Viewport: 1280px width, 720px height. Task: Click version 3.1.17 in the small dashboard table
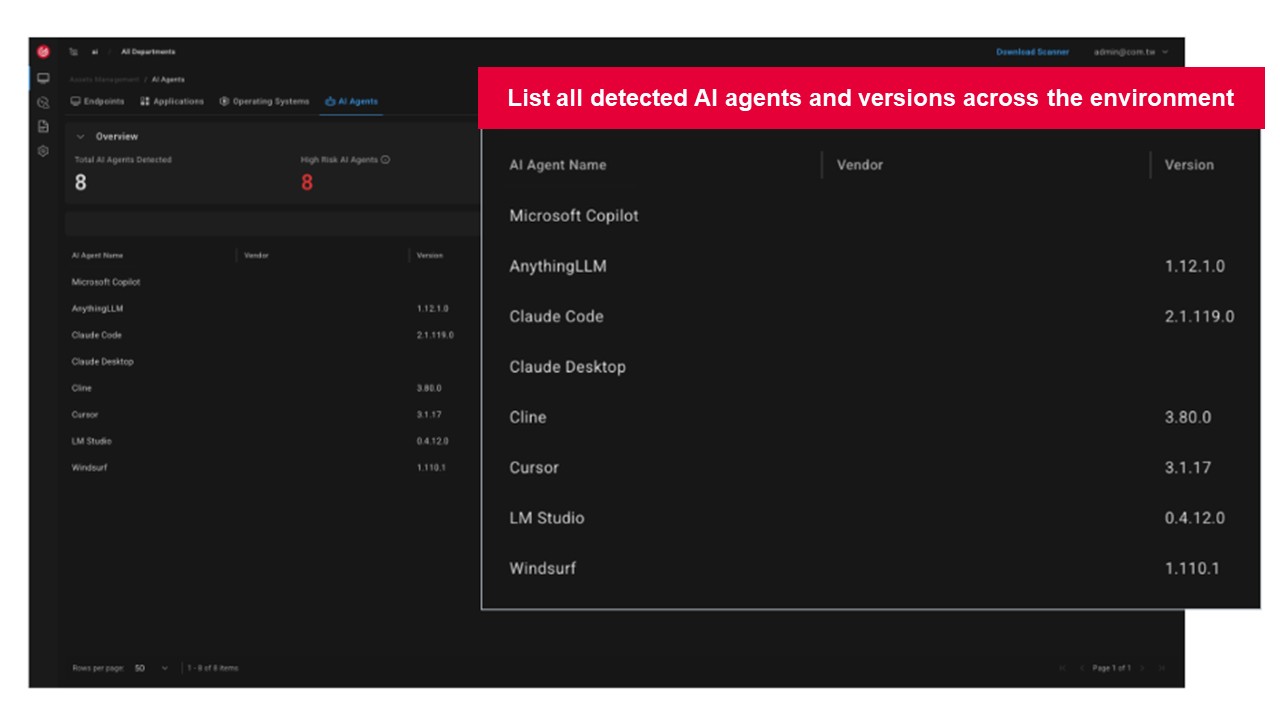(x=429, y=415)
